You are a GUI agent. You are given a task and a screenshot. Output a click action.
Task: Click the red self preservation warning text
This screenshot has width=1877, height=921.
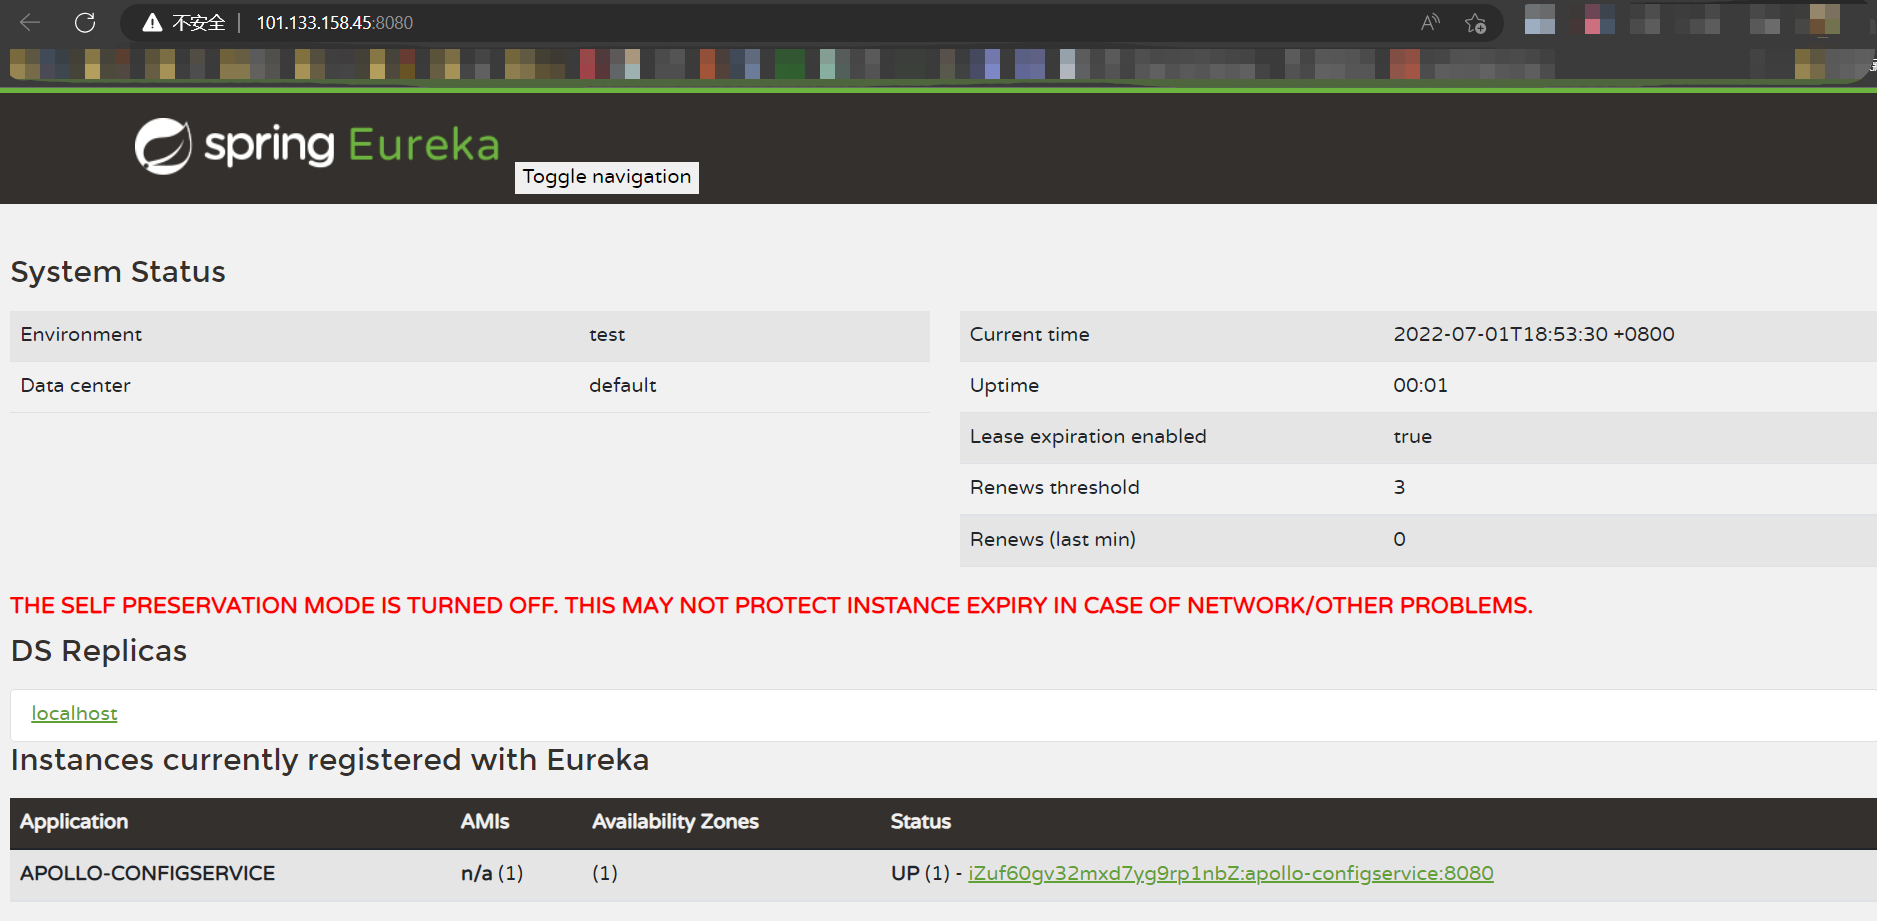point(770,606)
